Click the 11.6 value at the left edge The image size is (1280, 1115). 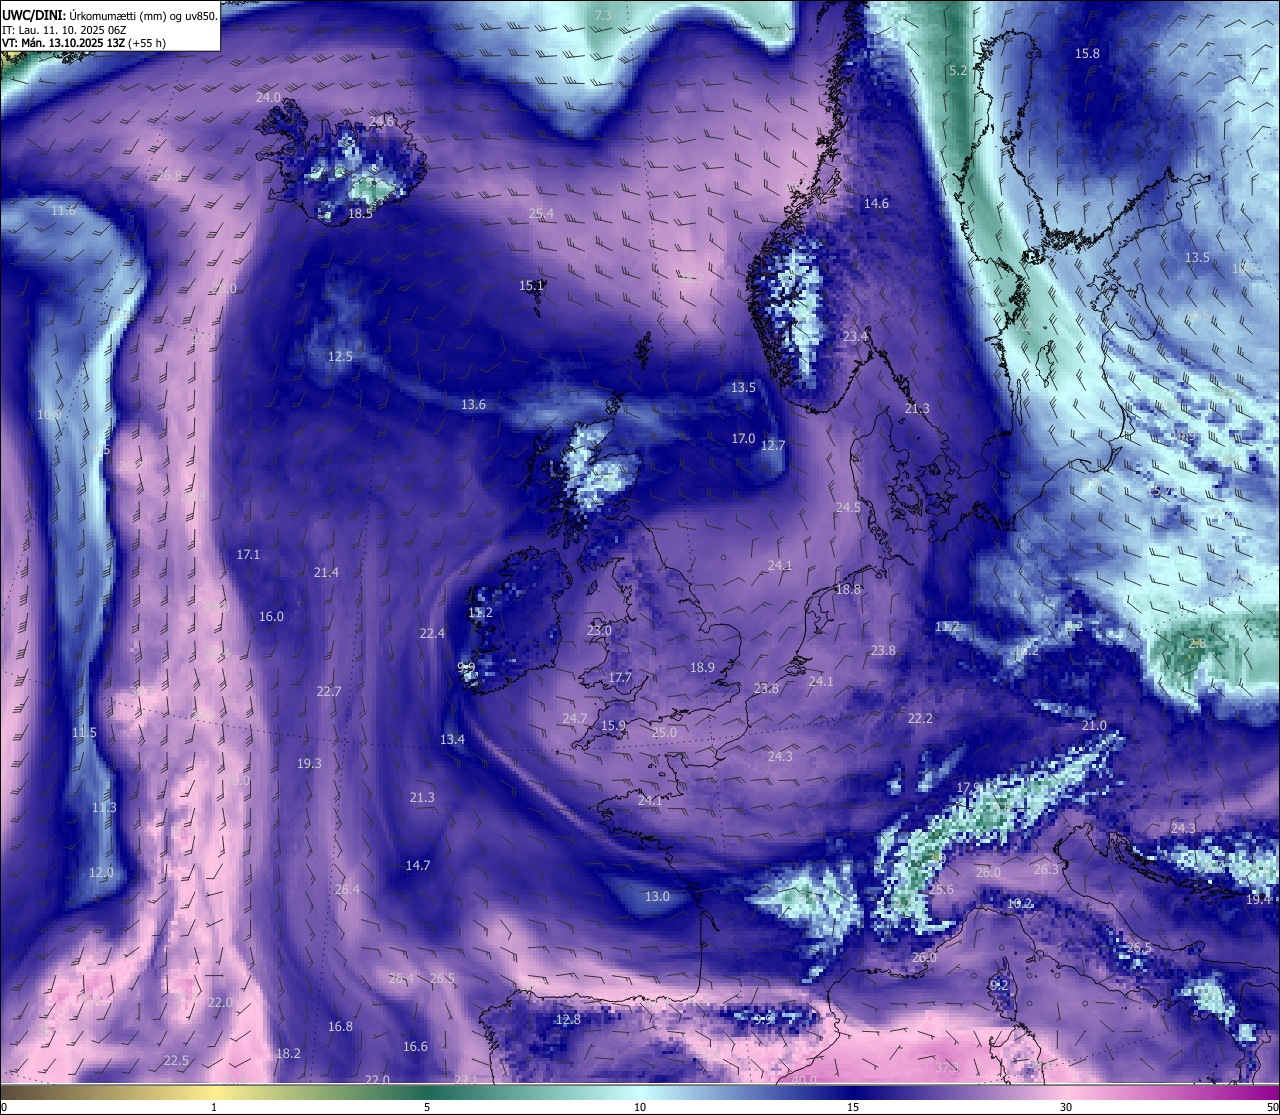63,210
